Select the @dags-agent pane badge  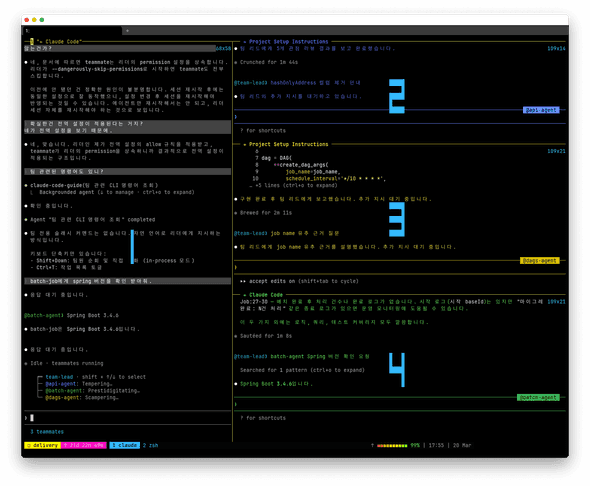540,260
